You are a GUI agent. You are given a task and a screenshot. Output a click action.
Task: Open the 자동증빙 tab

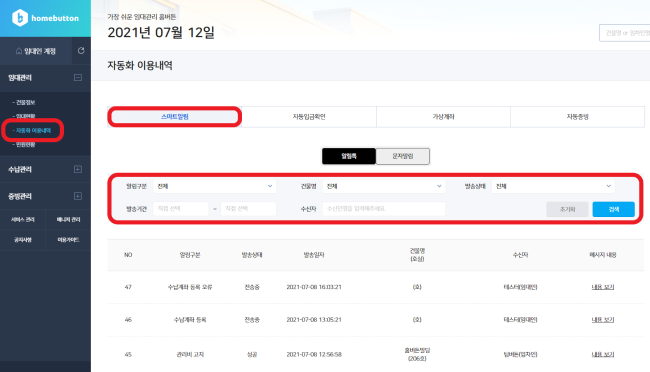tap(577, 117)
